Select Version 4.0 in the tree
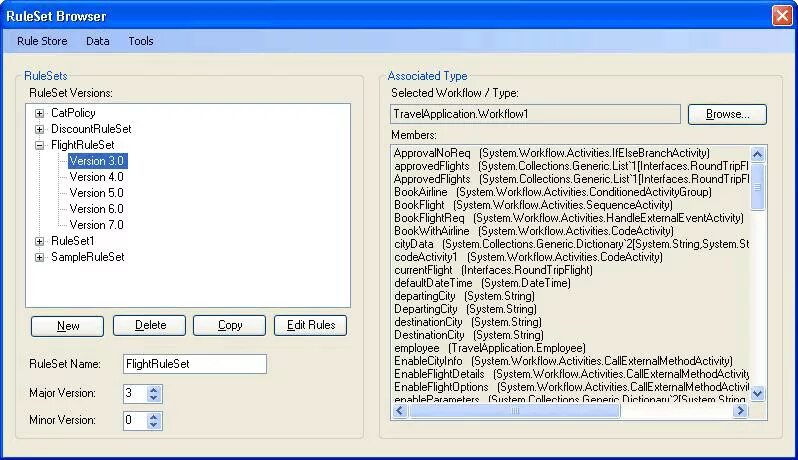 pos(97,177)
